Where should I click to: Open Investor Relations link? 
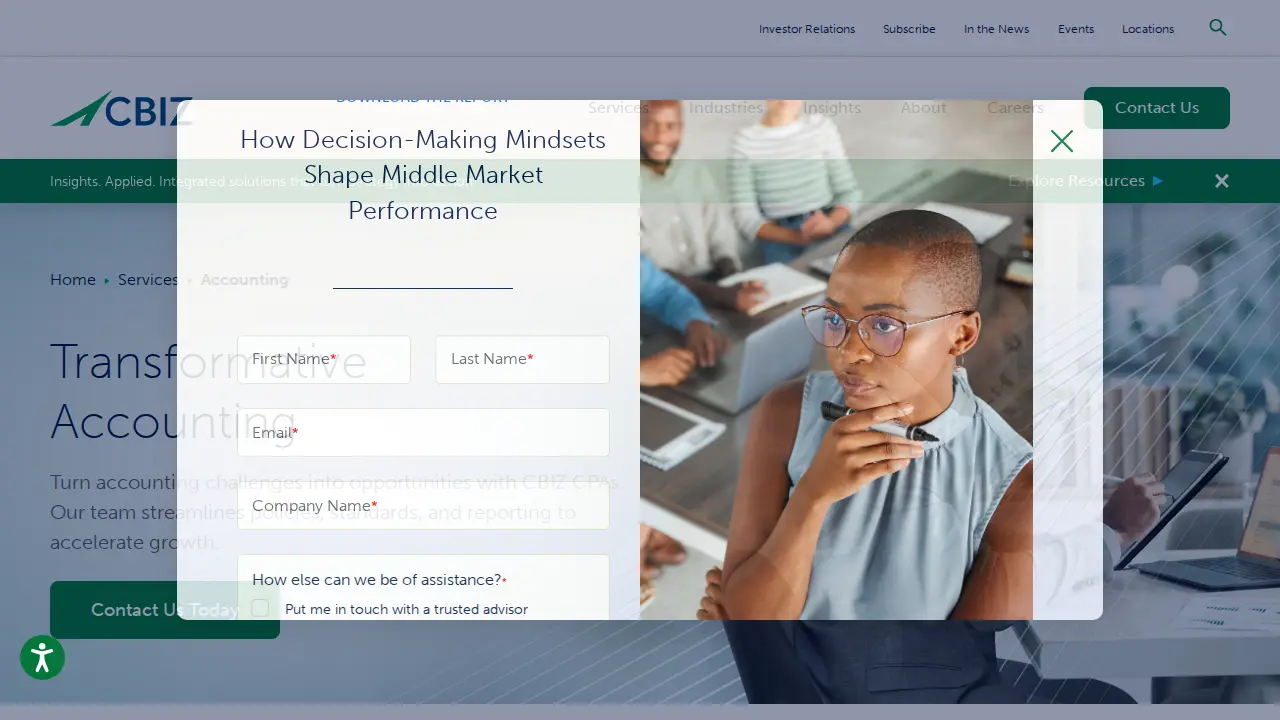(807, 29)
